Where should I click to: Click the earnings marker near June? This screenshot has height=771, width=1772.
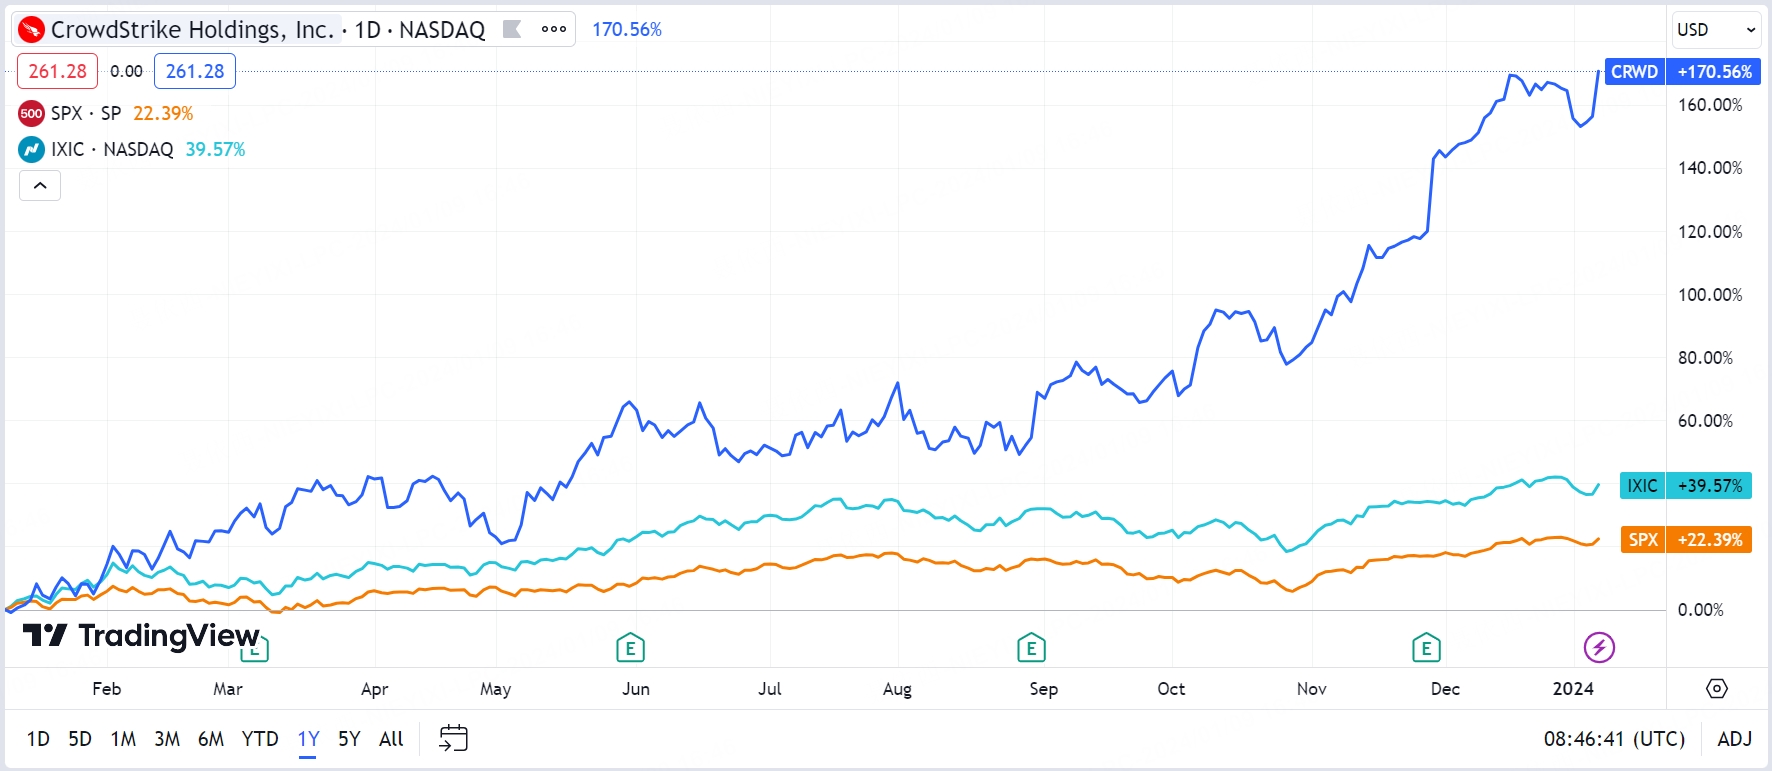pyautogui.click(x=630, y=649)
